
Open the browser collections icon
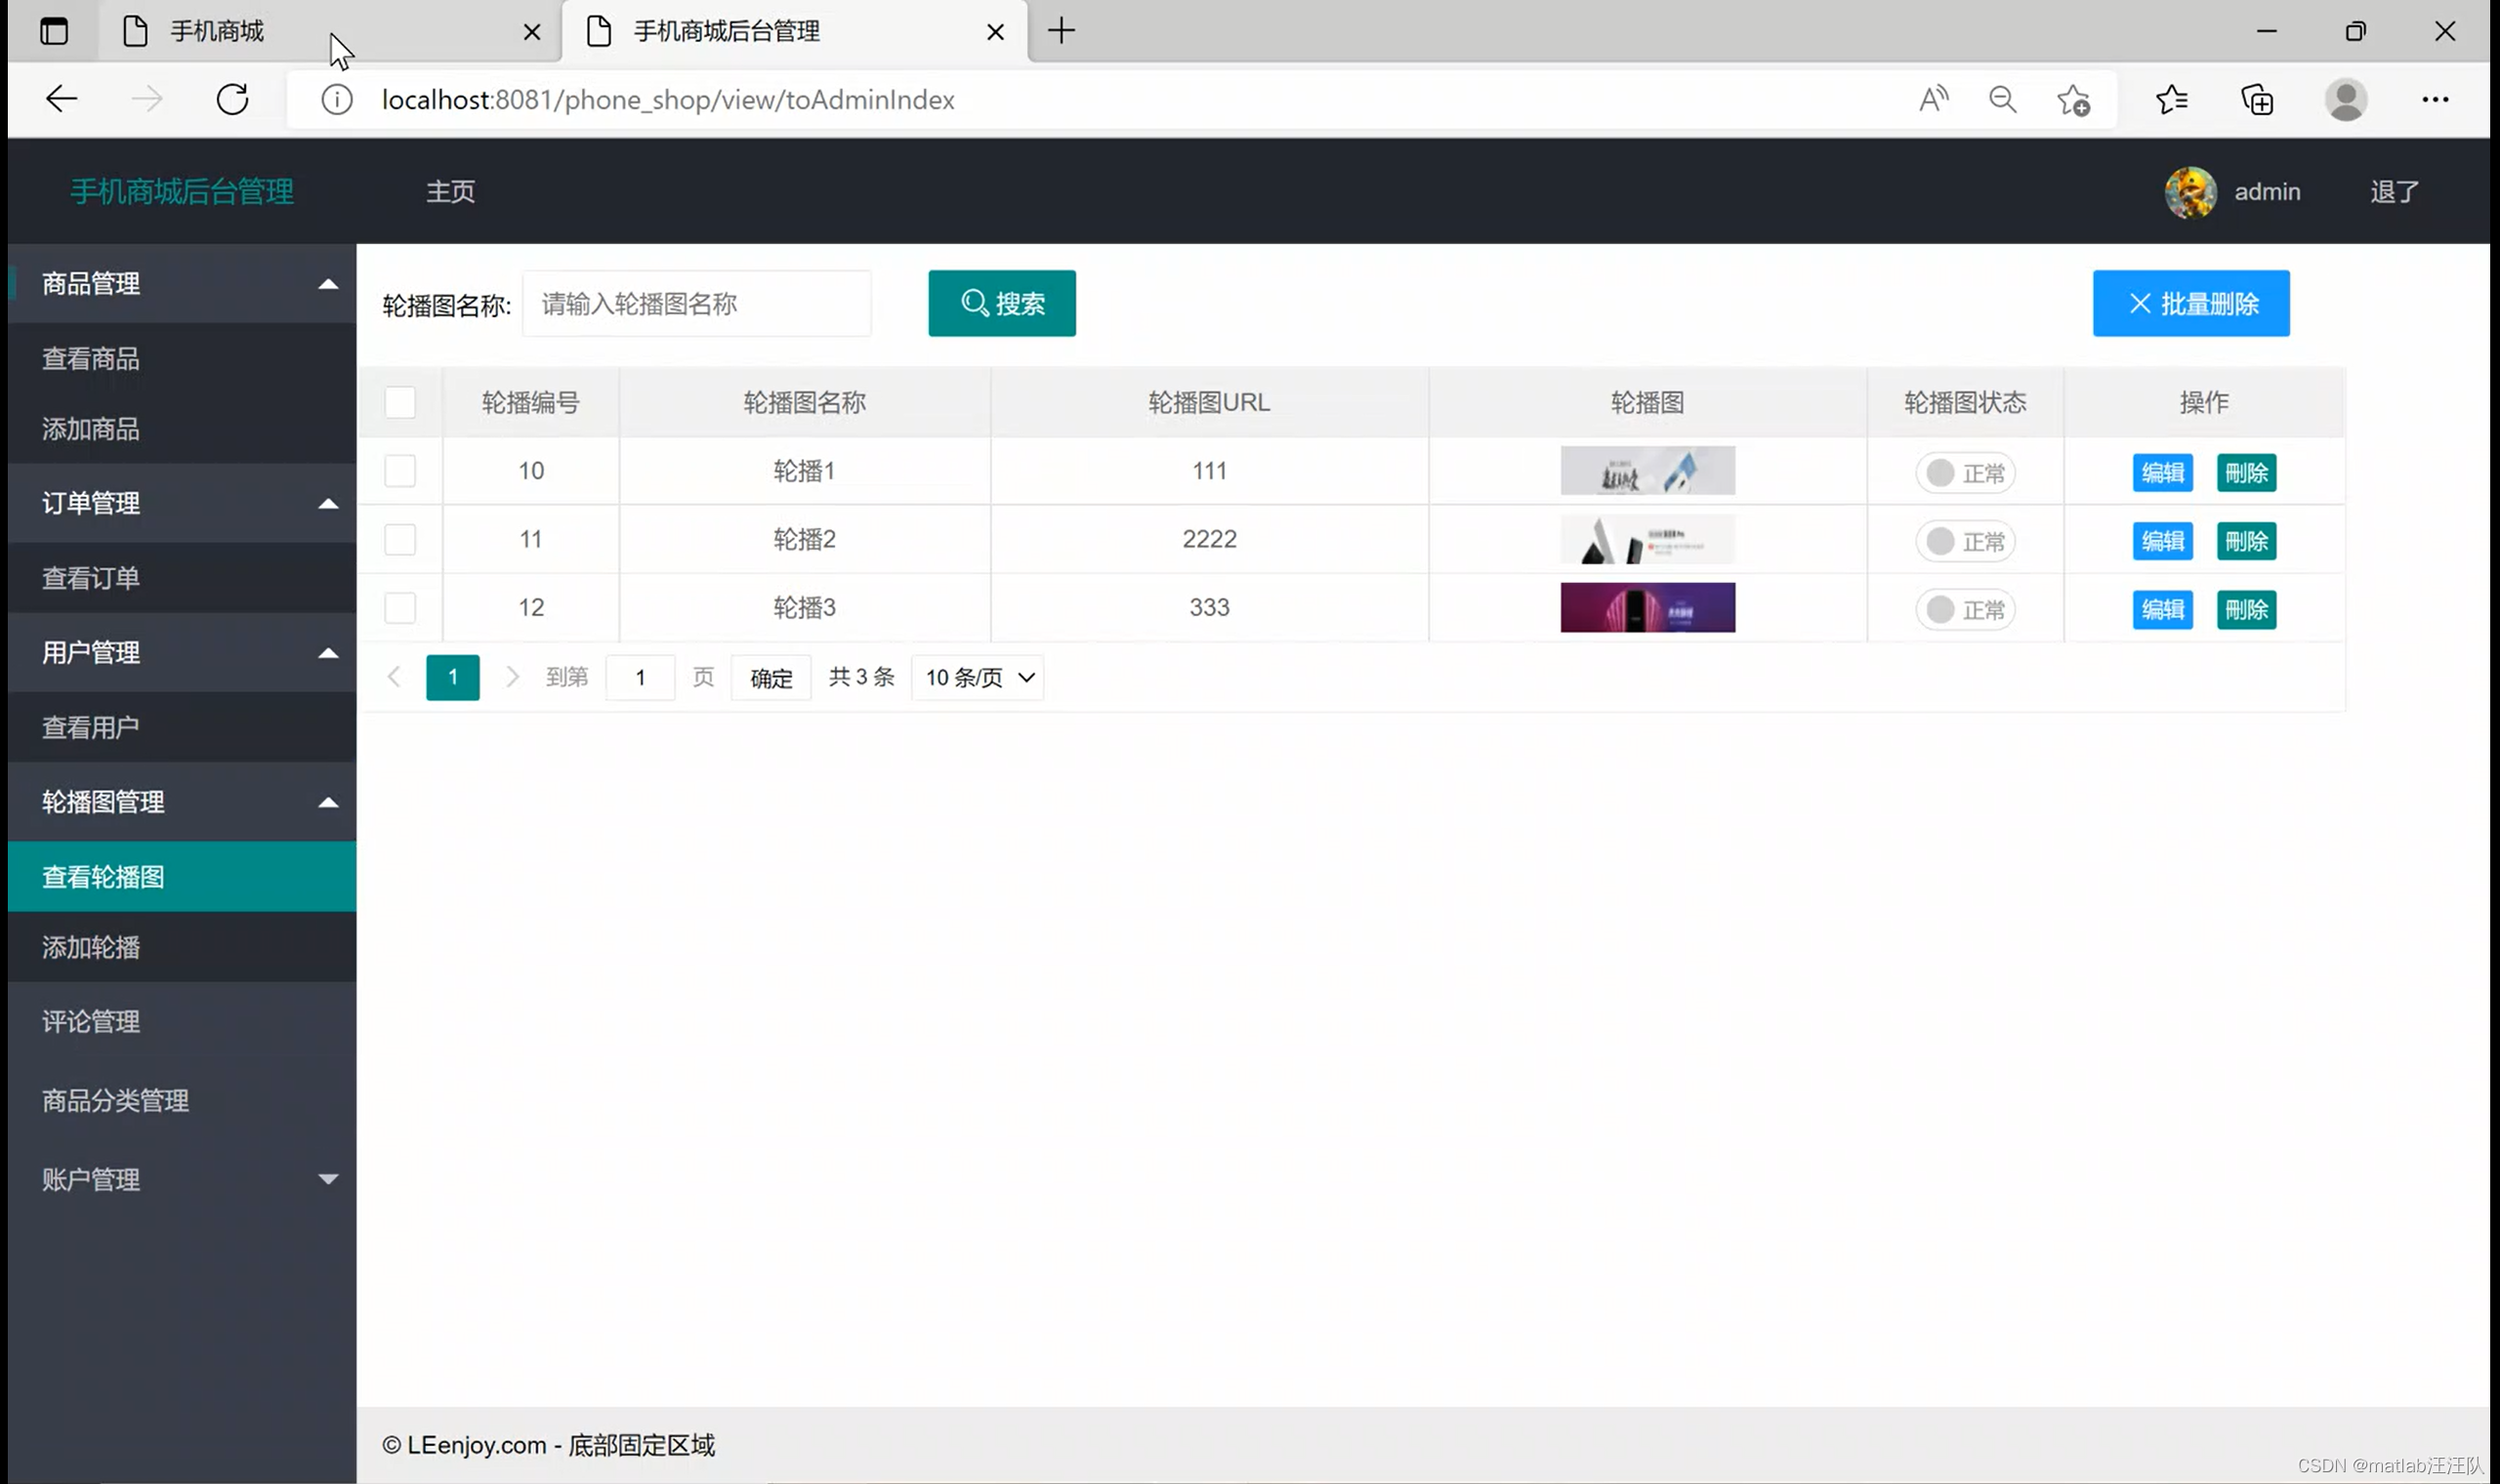(x=2257, y=100)
